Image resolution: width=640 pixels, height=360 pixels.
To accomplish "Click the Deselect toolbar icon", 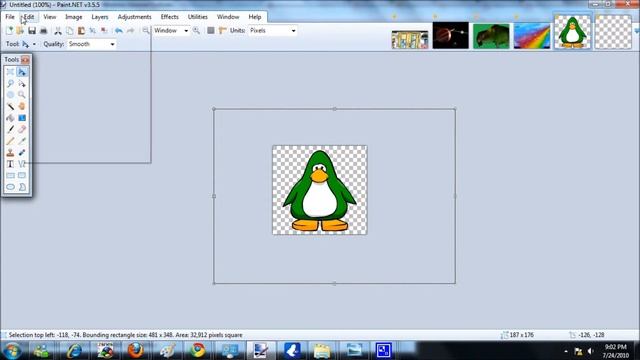I will click(x=104, y=31).
